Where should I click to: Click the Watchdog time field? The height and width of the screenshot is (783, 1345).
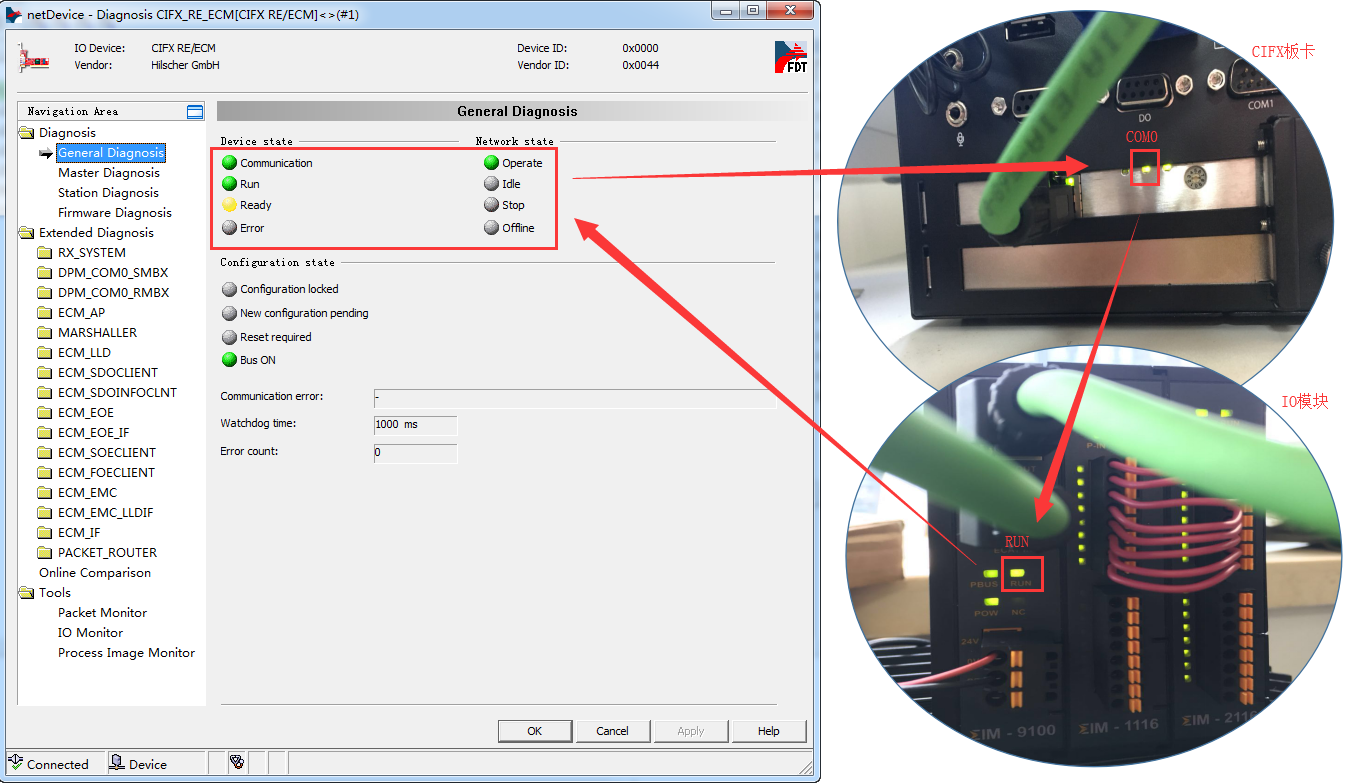tap(415, 425)
